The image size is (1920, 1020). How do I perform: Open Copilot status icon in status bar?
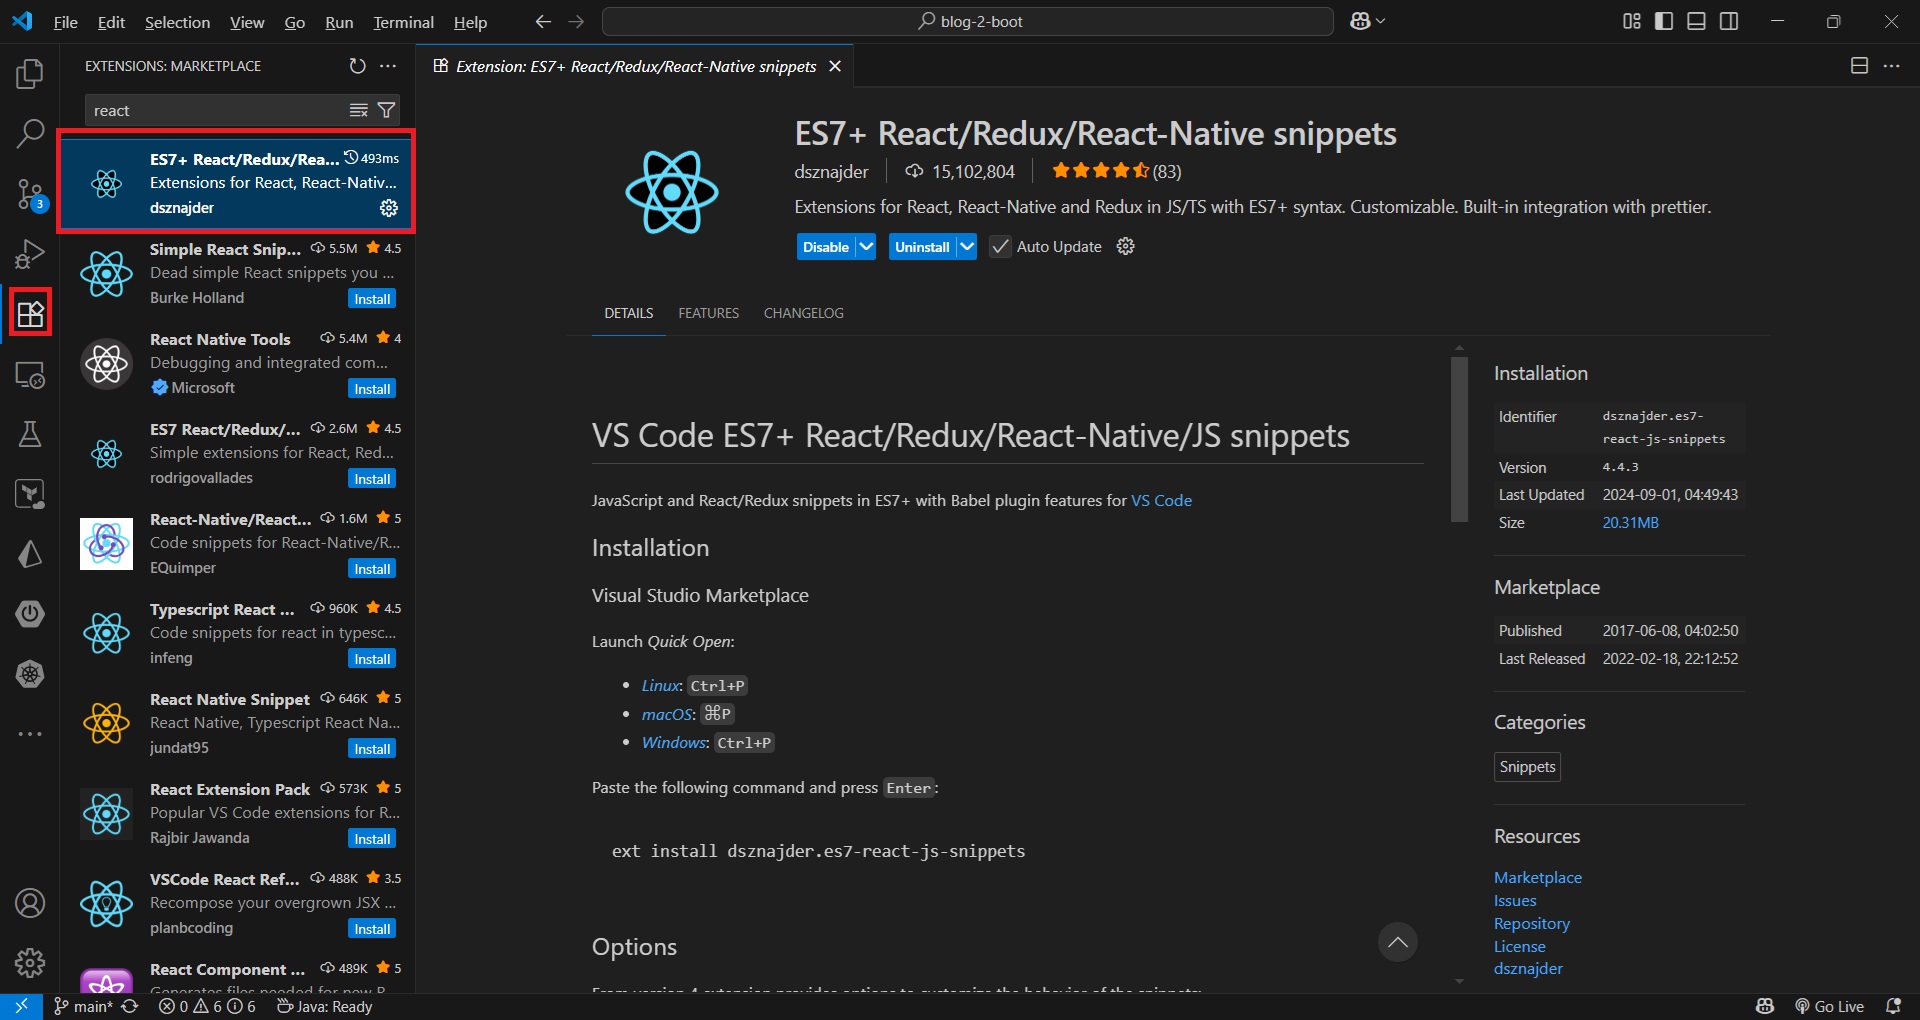[x=1765, y=1006]
